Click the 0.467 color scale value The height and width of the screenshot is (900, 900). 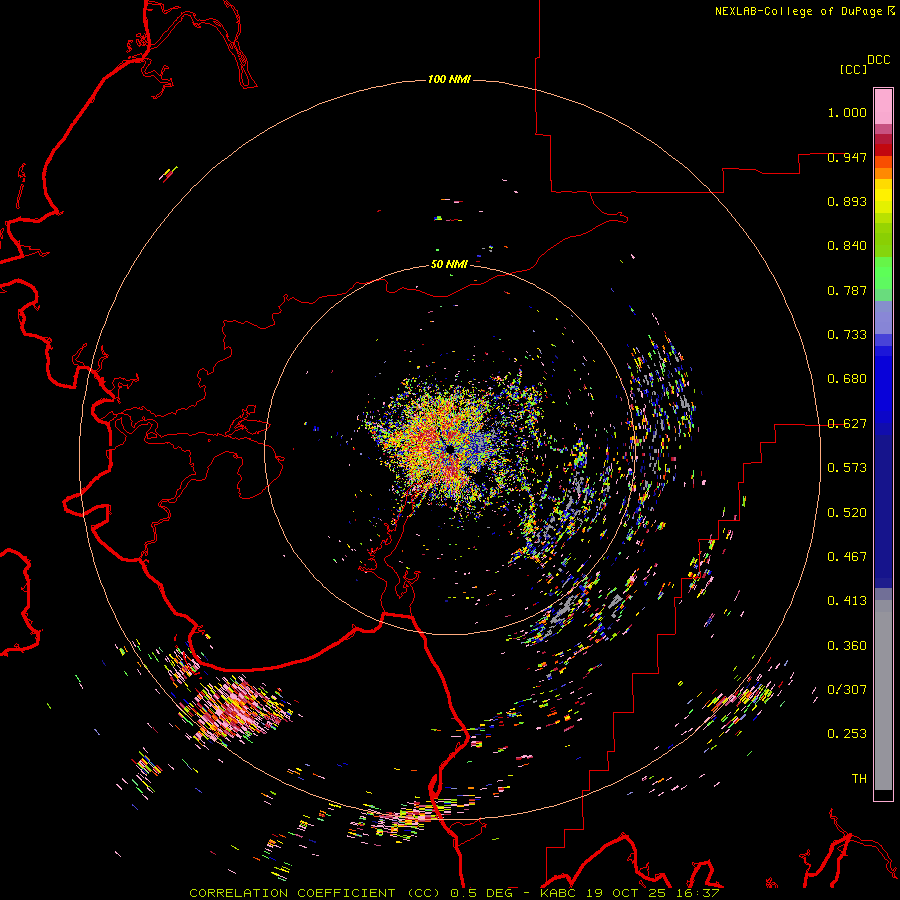847,557
